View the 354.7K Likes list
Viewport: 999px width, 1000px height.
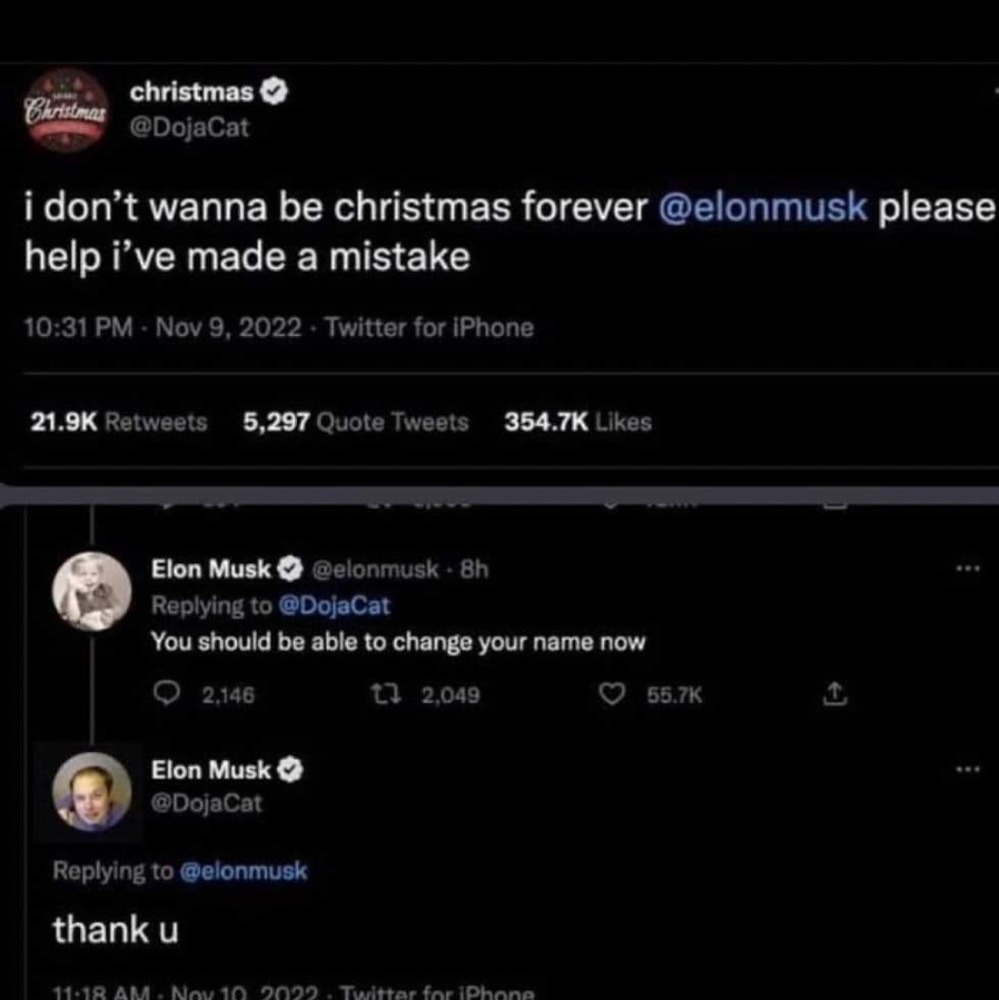click(x=578, y=422)
